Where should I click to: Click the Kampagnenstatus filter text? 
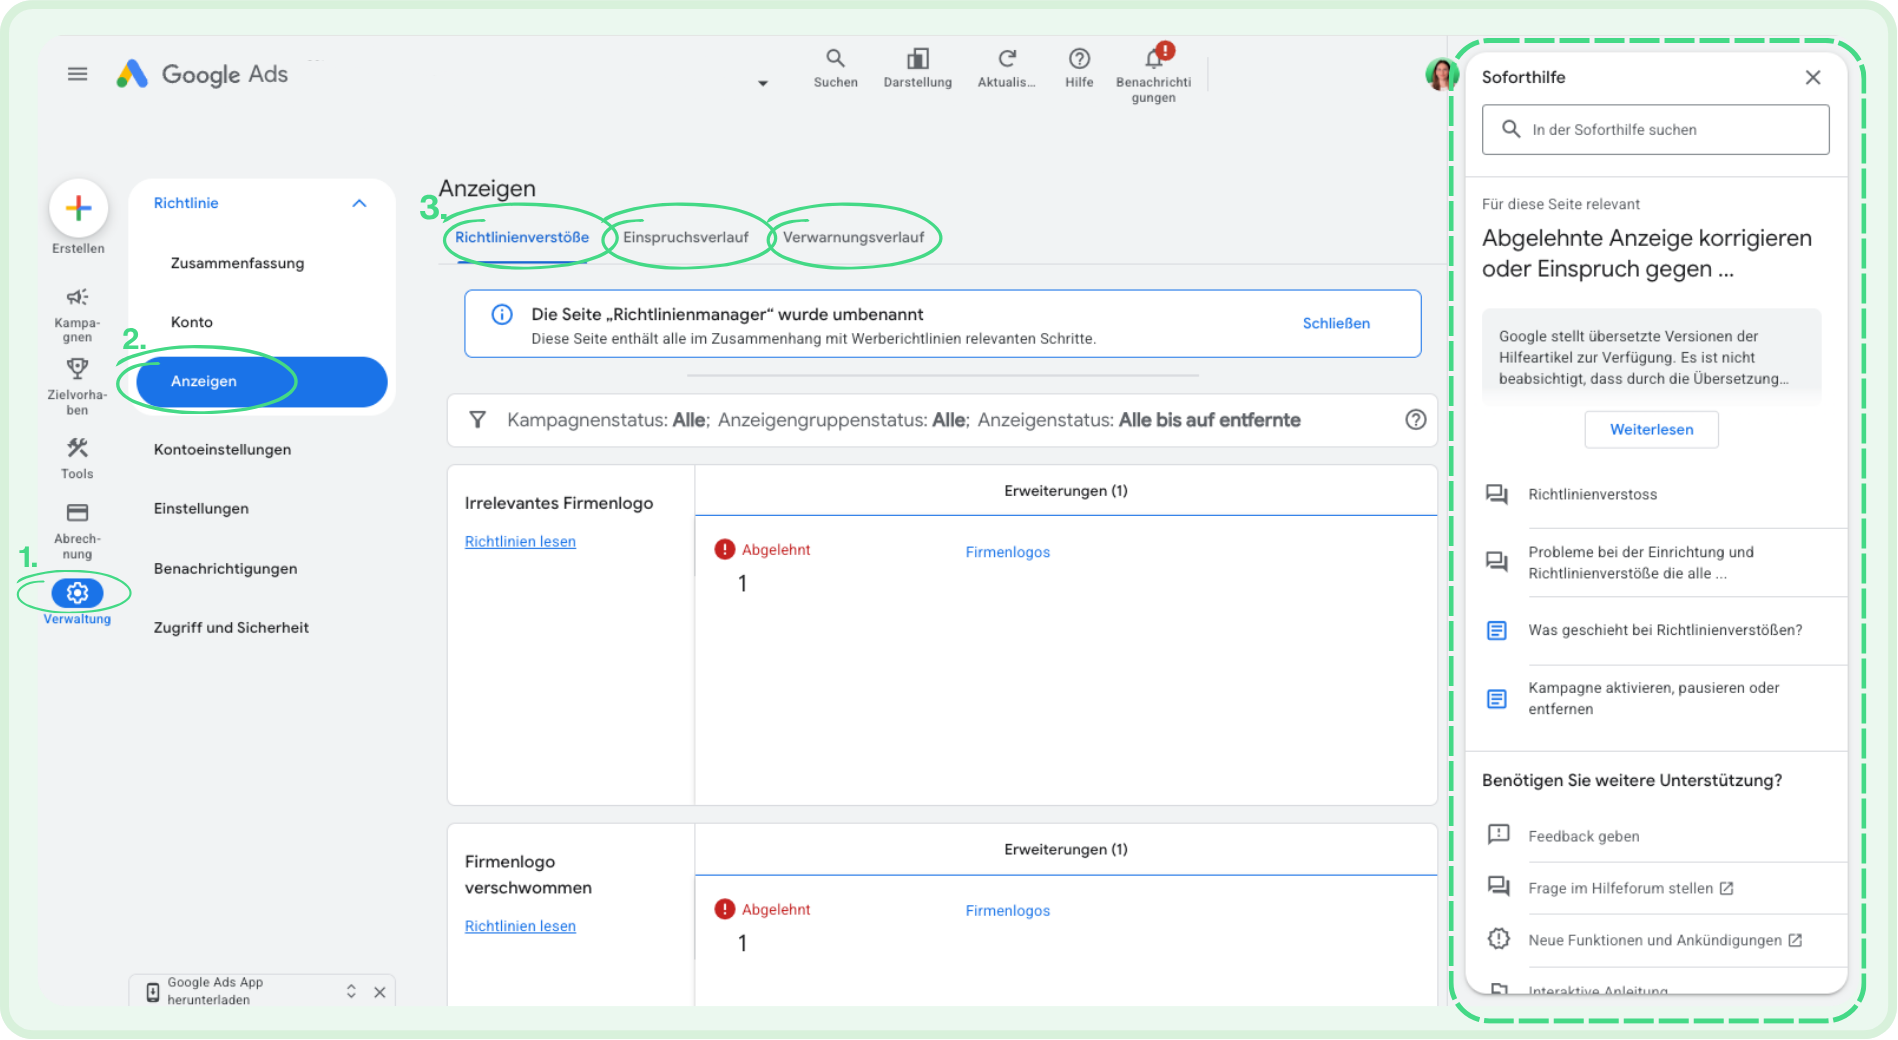(608, 420)
